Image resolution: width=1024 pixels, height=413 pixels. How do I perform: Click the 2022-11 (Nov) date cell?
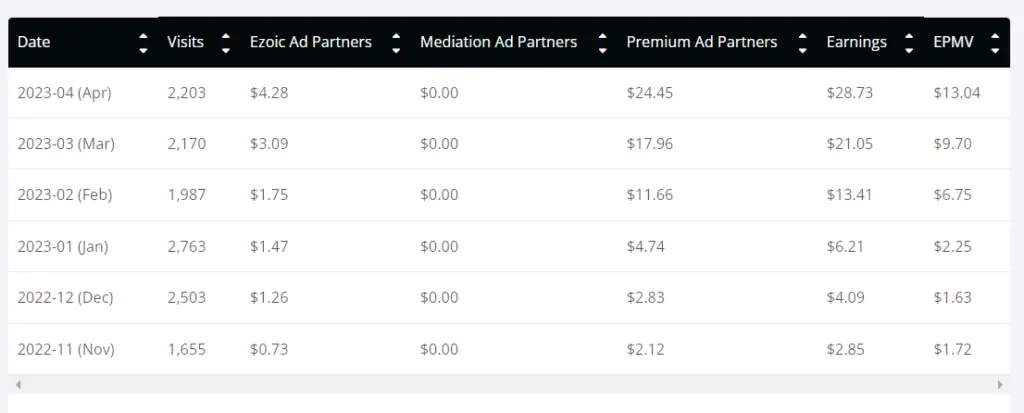click(x=66, y=350)
